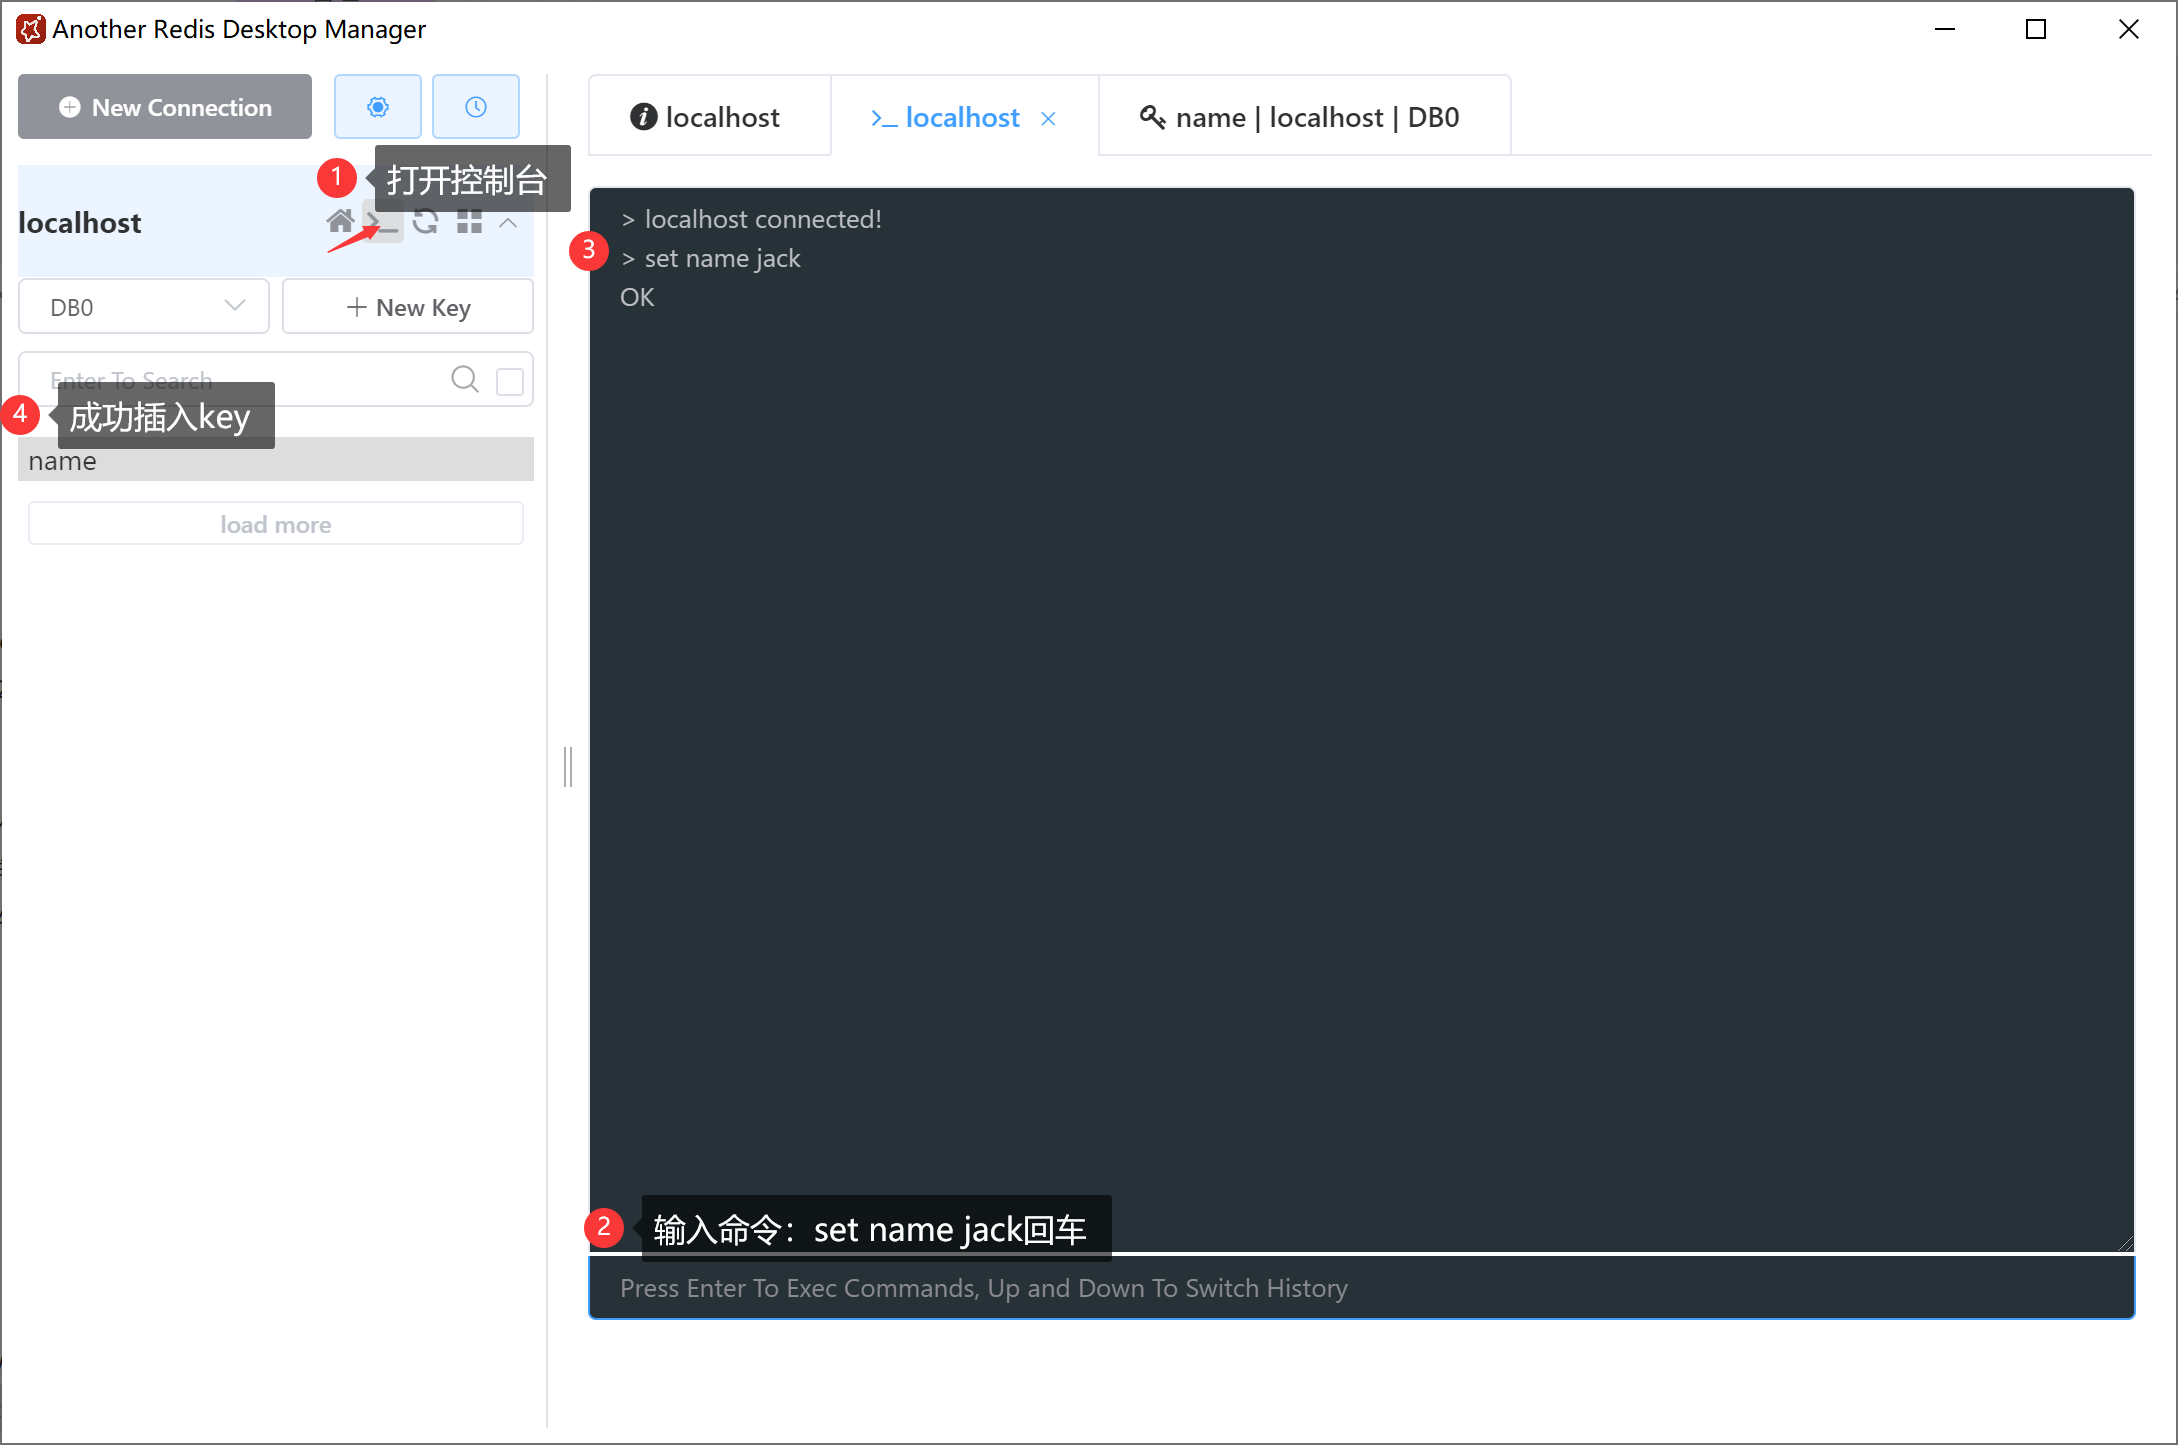Click the home icon next to localhost
2178x1445 pixels.
[x=340, y=221]
